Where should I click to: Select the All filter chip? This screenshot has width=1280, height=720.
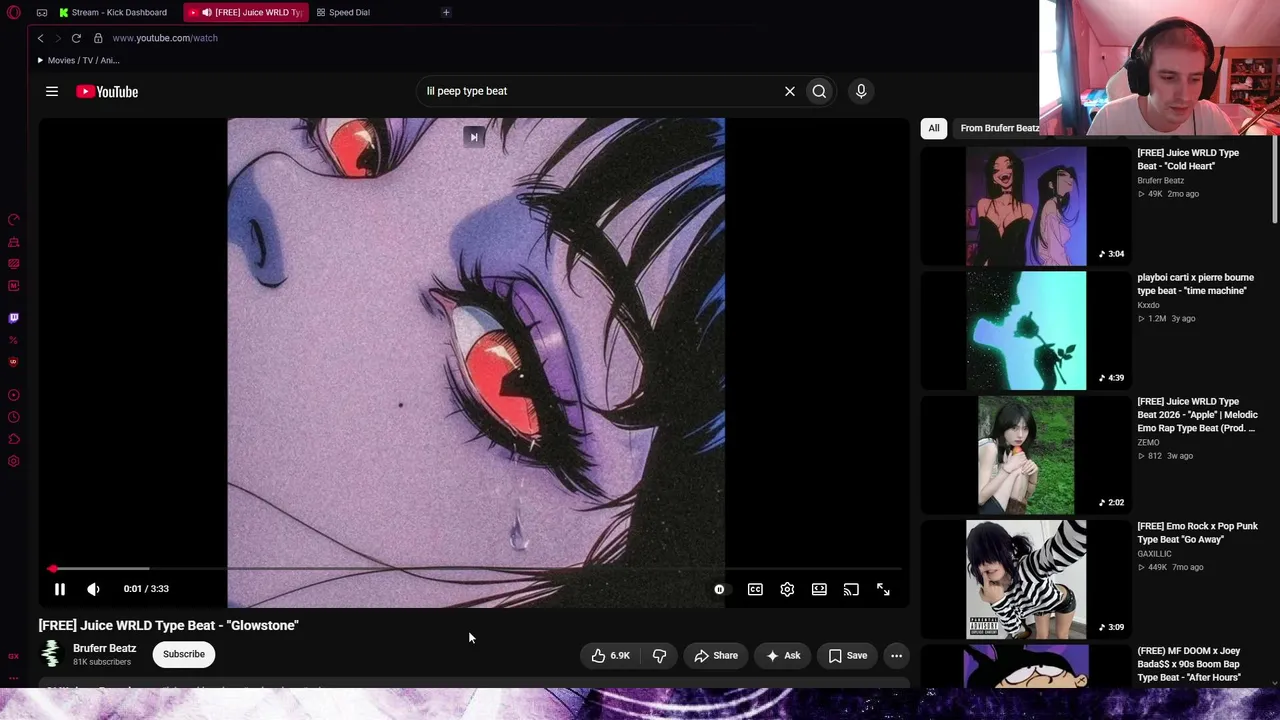934,128
